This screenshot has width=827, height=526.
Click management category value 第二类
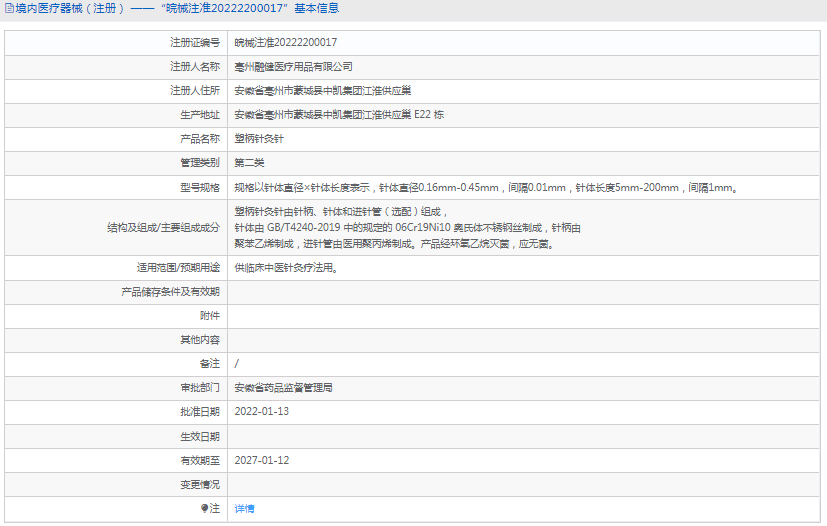pos(249,162)
